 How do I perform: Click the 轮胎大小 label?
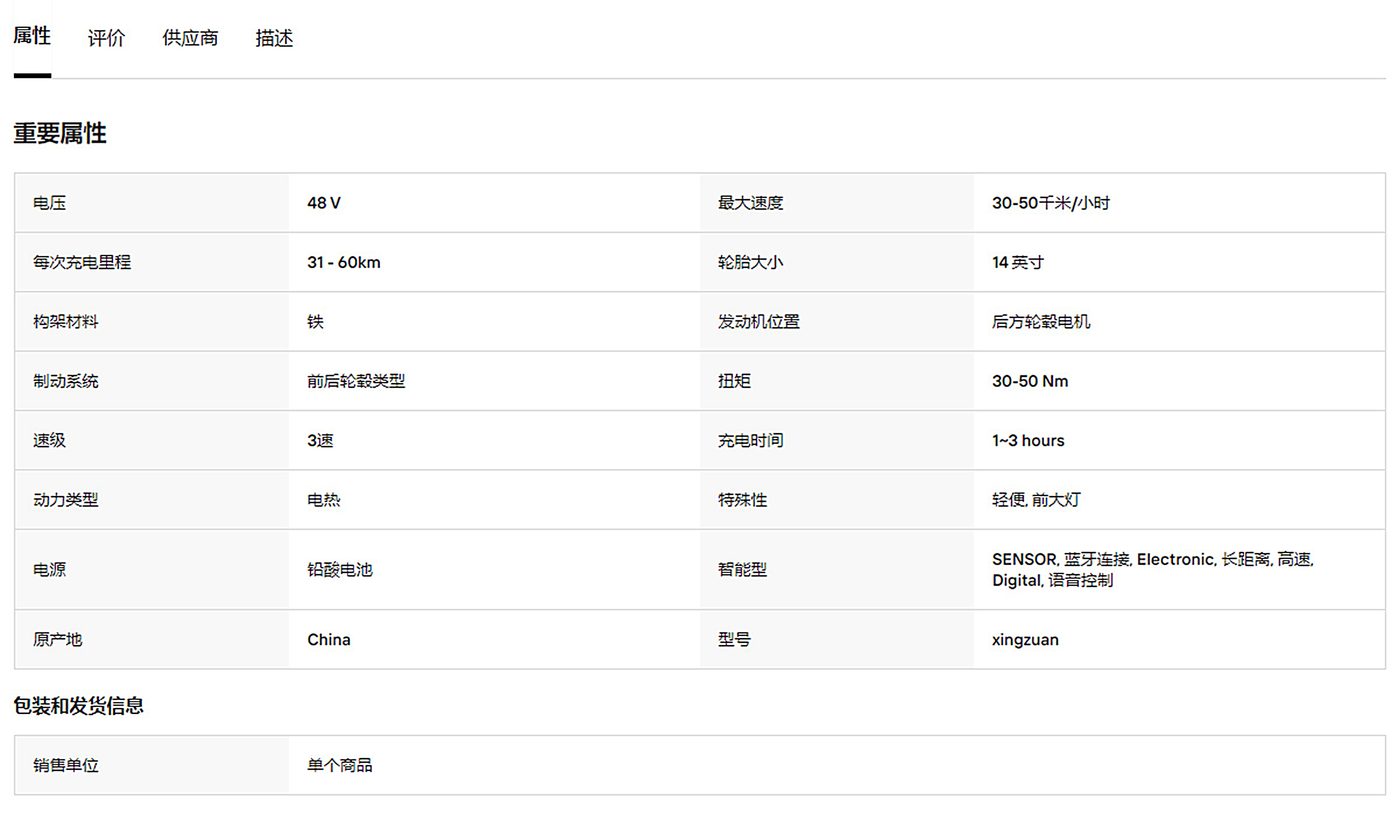[750, 262]
